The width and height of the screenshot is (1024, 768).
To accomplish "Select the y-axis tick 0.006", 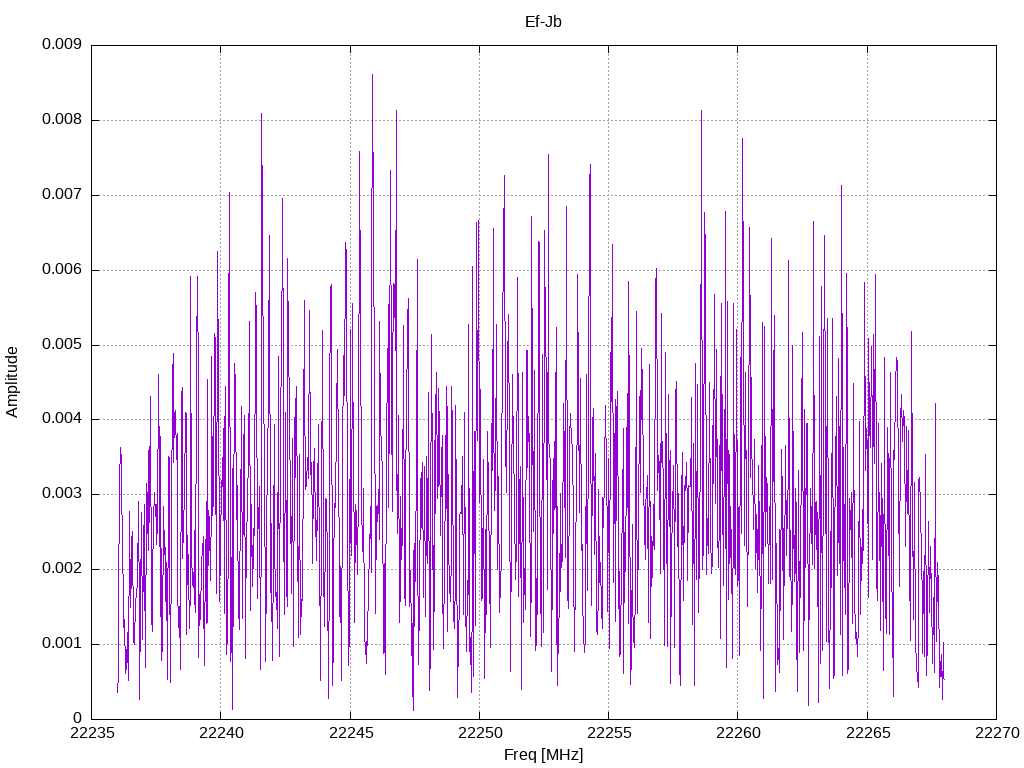I will [62, 269].
